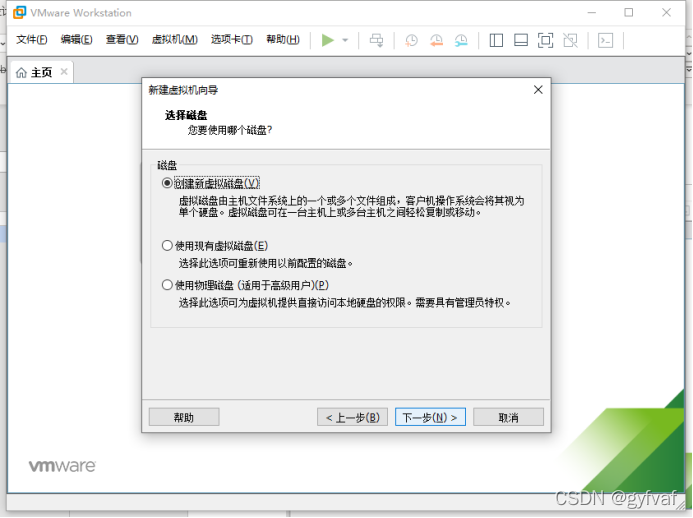Open the 查看(V) menu
Screen dimensions: 693x518
tap(122, 40)
